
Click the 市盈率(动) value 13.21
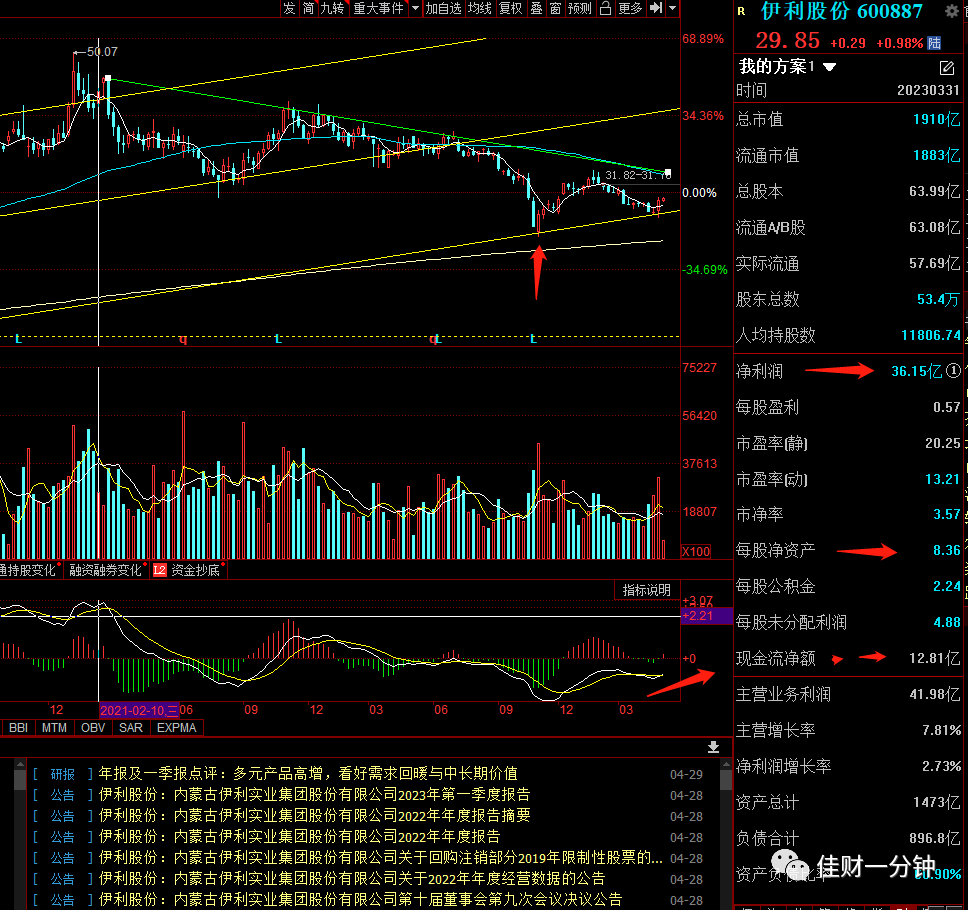click(943, 479)
